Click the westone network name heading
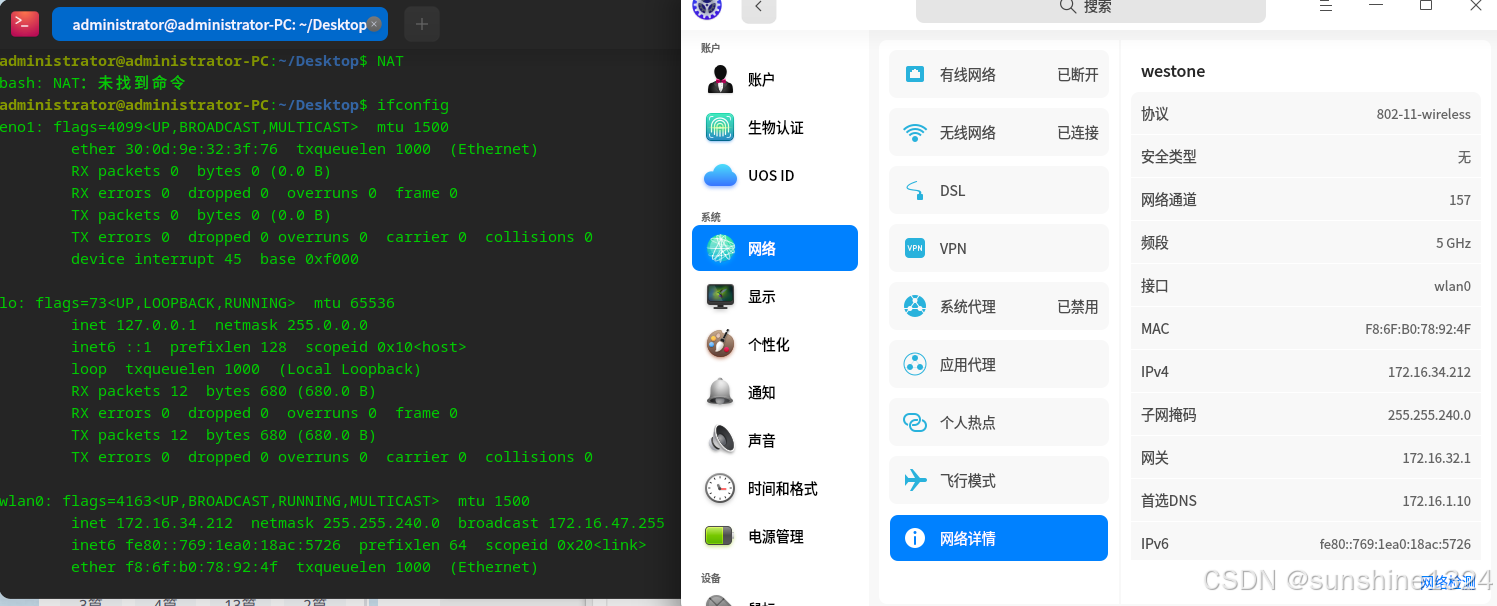 click(x=1173, y=71)
